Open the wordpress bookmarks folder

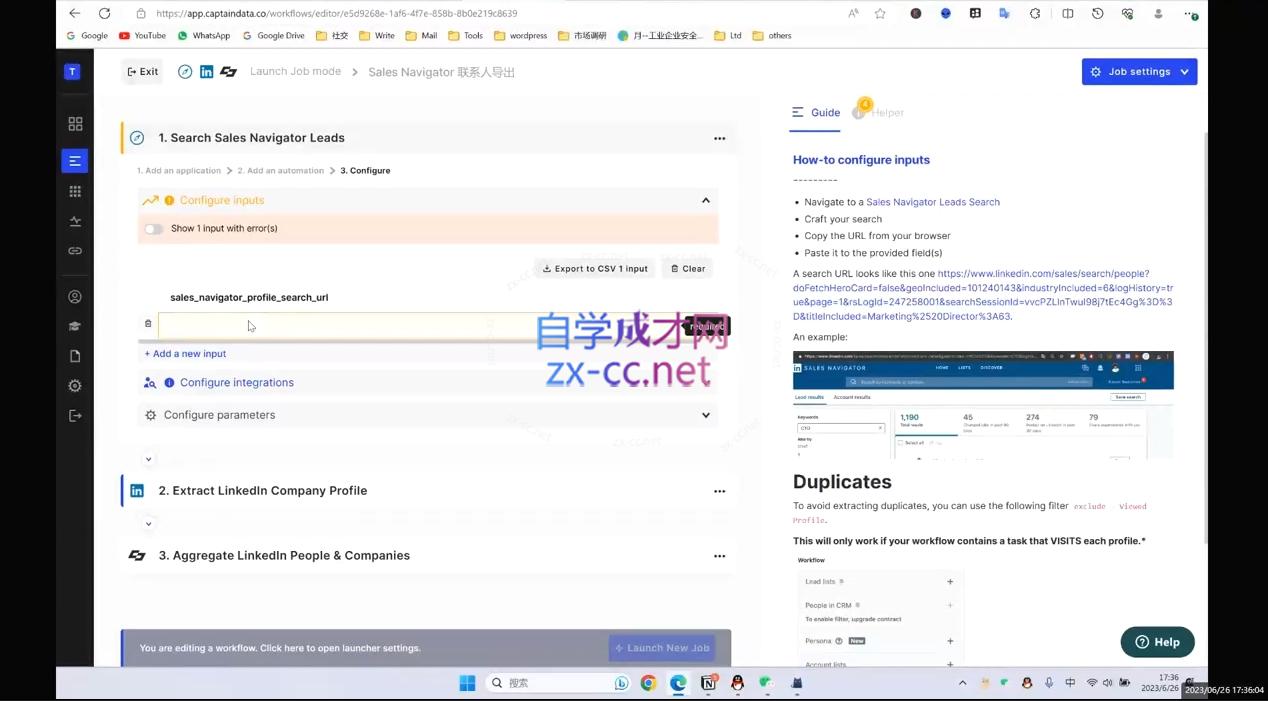[520, 36]
